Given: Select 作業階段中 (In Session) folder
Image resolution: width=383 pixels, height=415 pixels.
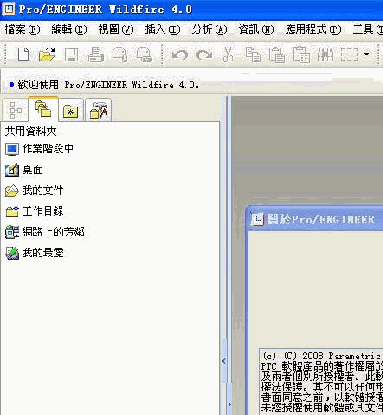Looking at the screenshot, I should click(x=39, y=149).
